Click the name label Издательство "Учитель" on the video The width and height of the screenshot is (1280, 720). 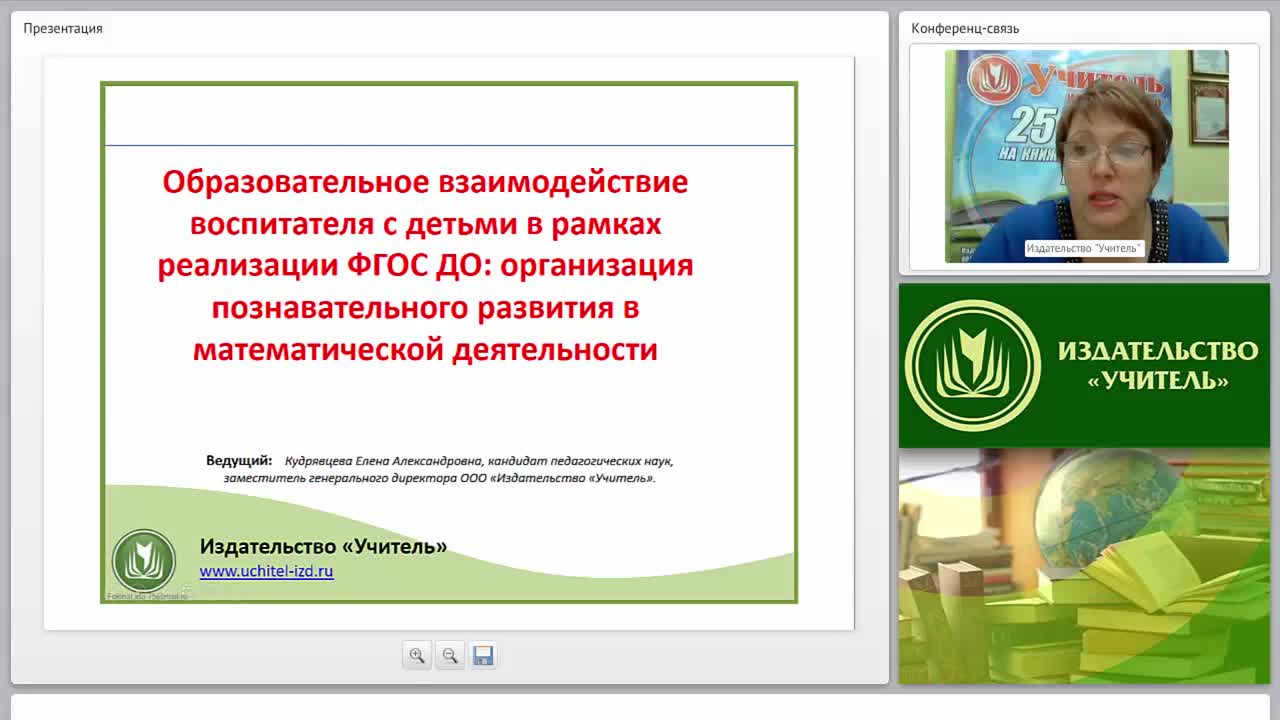pos(1084,248)
